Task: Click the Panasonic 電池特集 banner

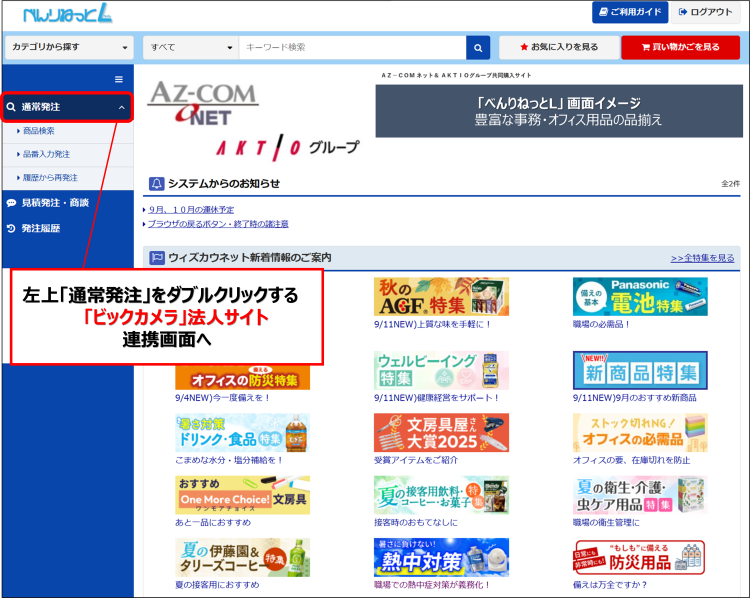Action: tap(640, 297)
